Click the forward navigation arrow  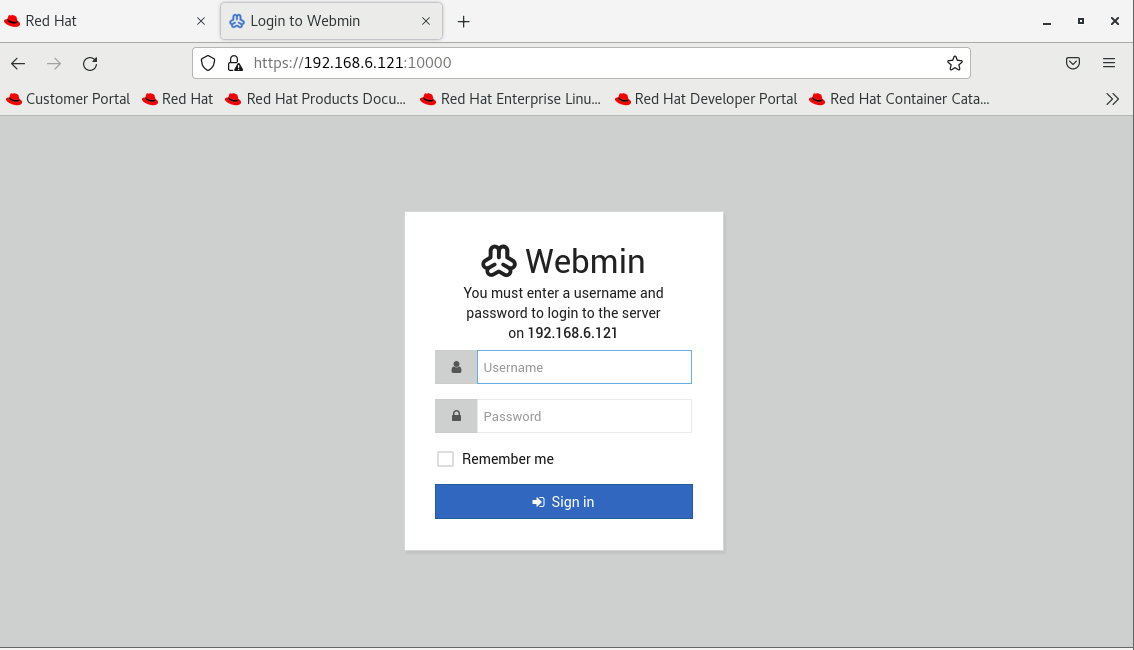coord(54,64)
